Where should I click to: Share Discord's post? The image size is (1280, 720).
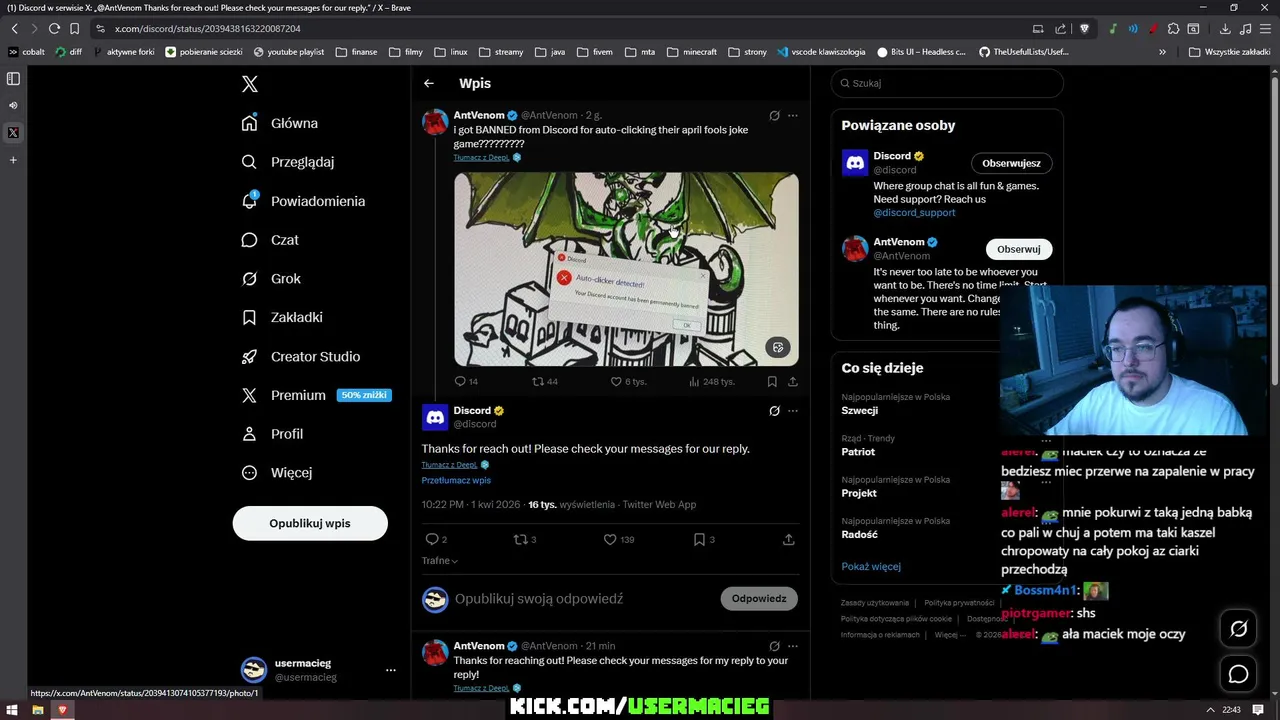[x=788, y=539]
